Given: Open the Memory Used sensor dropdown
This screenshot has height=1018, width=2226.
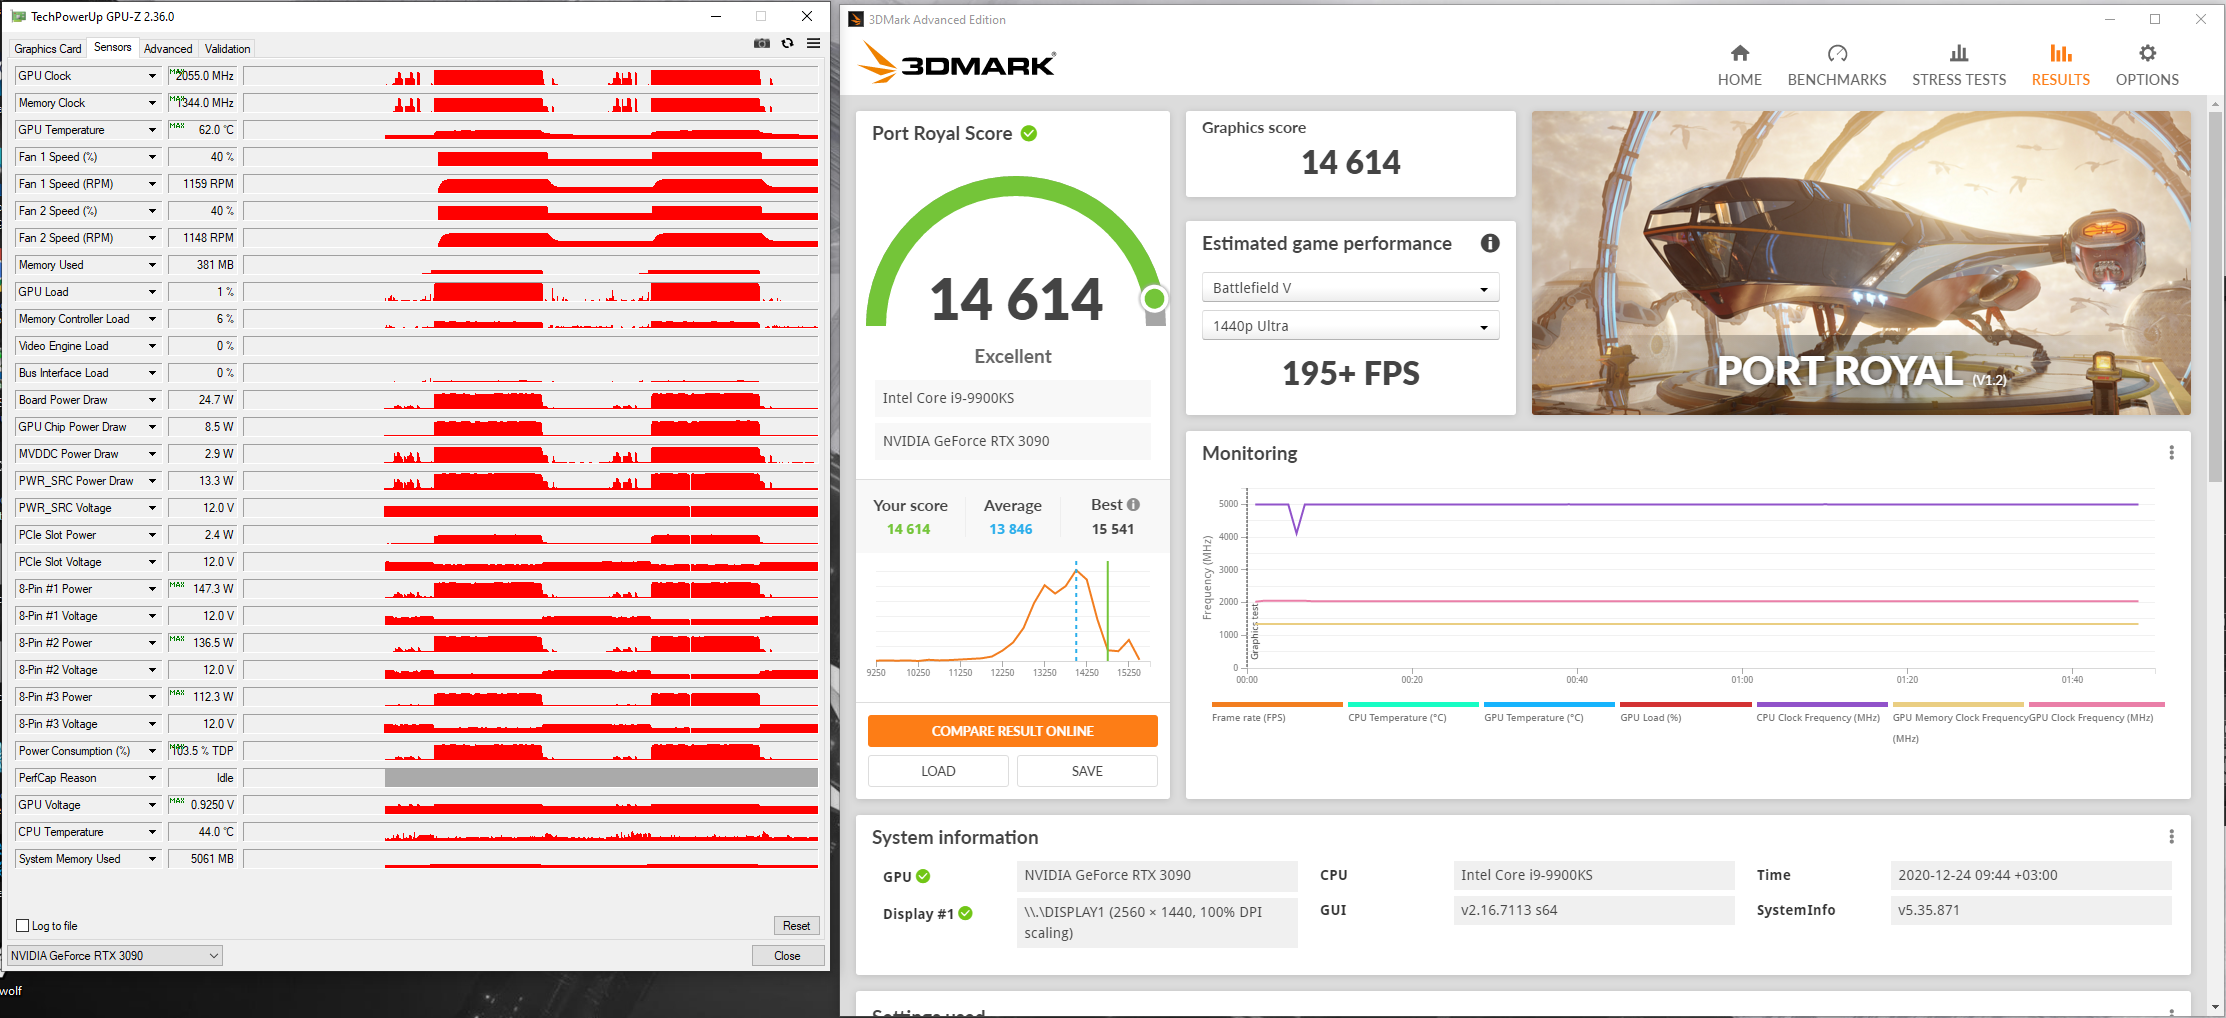Looking at the screenshot, I should (152, 265).
